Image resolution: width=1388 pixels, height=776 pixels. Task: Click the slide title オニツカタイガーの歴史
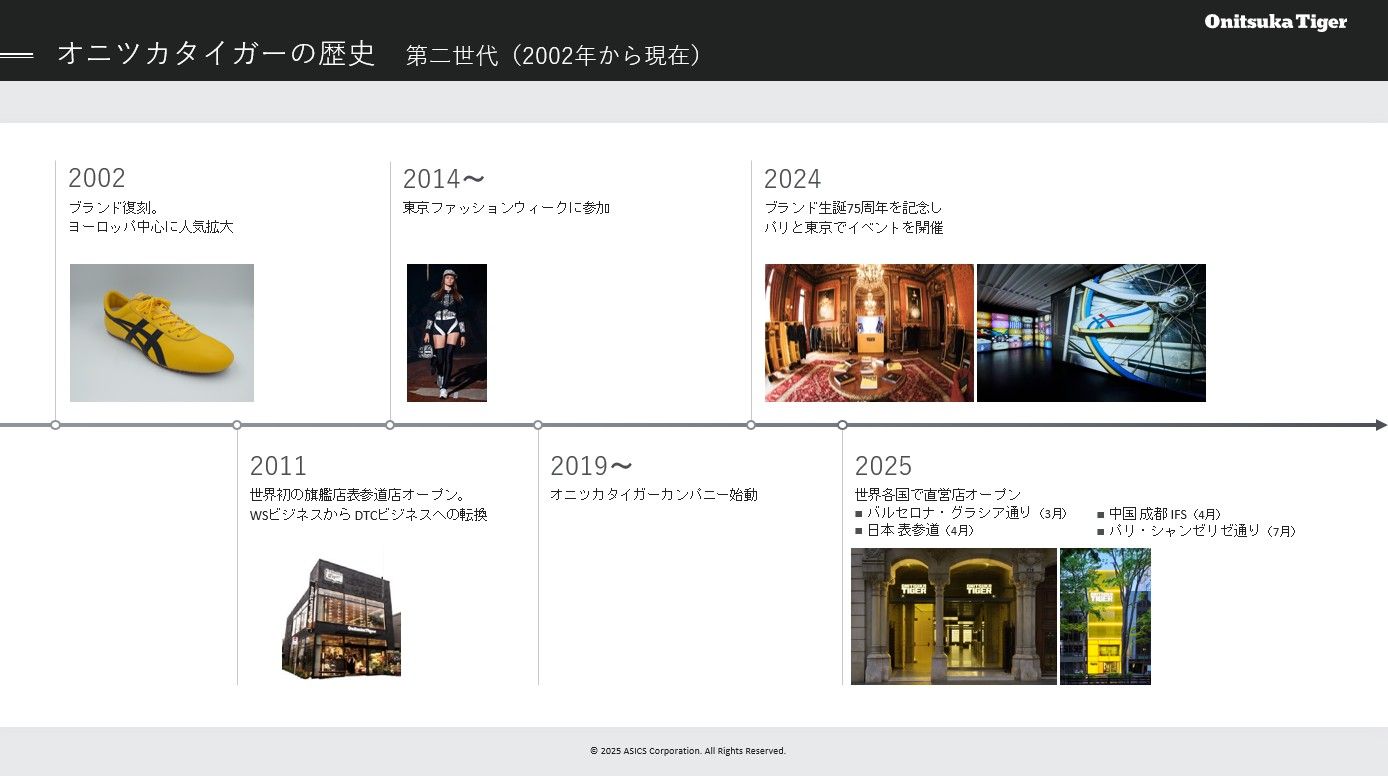pyautogui.click(x=216, y=54)
